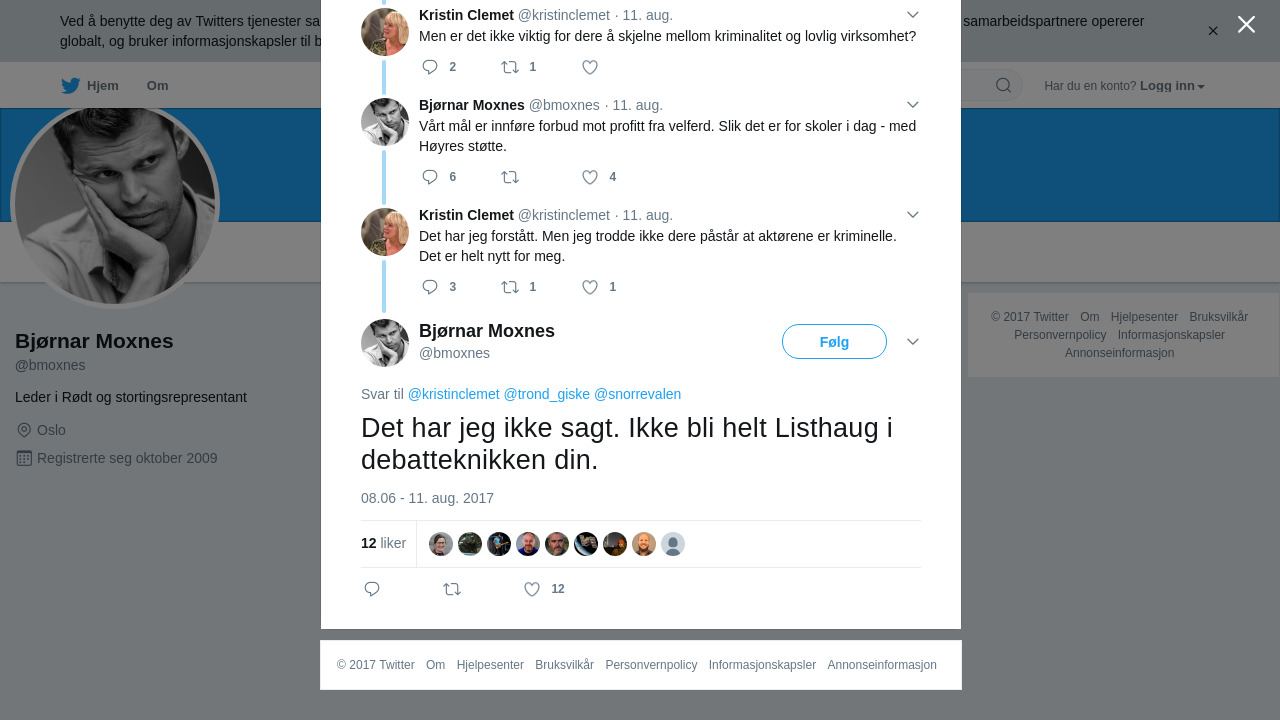Click the search magnifier icon
The height and width of the screenshot is (720, 1280).
pos(1003,85)
